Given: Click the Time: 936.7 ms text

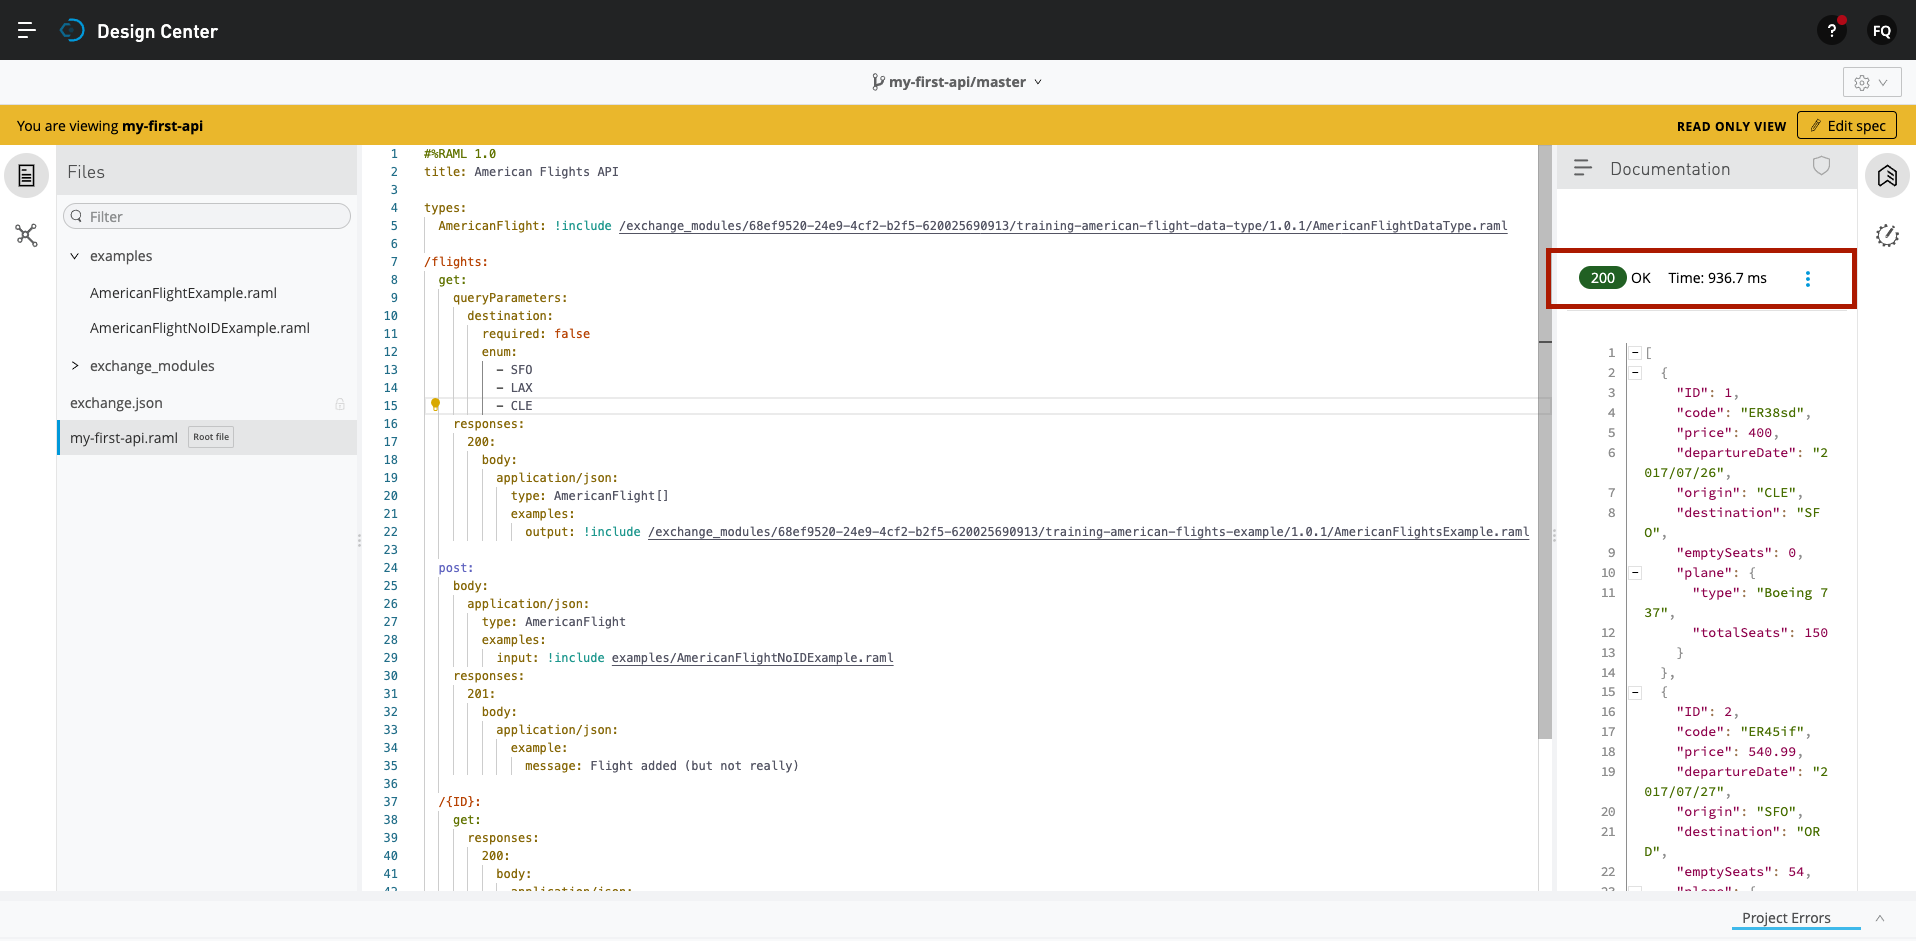Looking at the screenshot, I should (x=1717, y=278).
